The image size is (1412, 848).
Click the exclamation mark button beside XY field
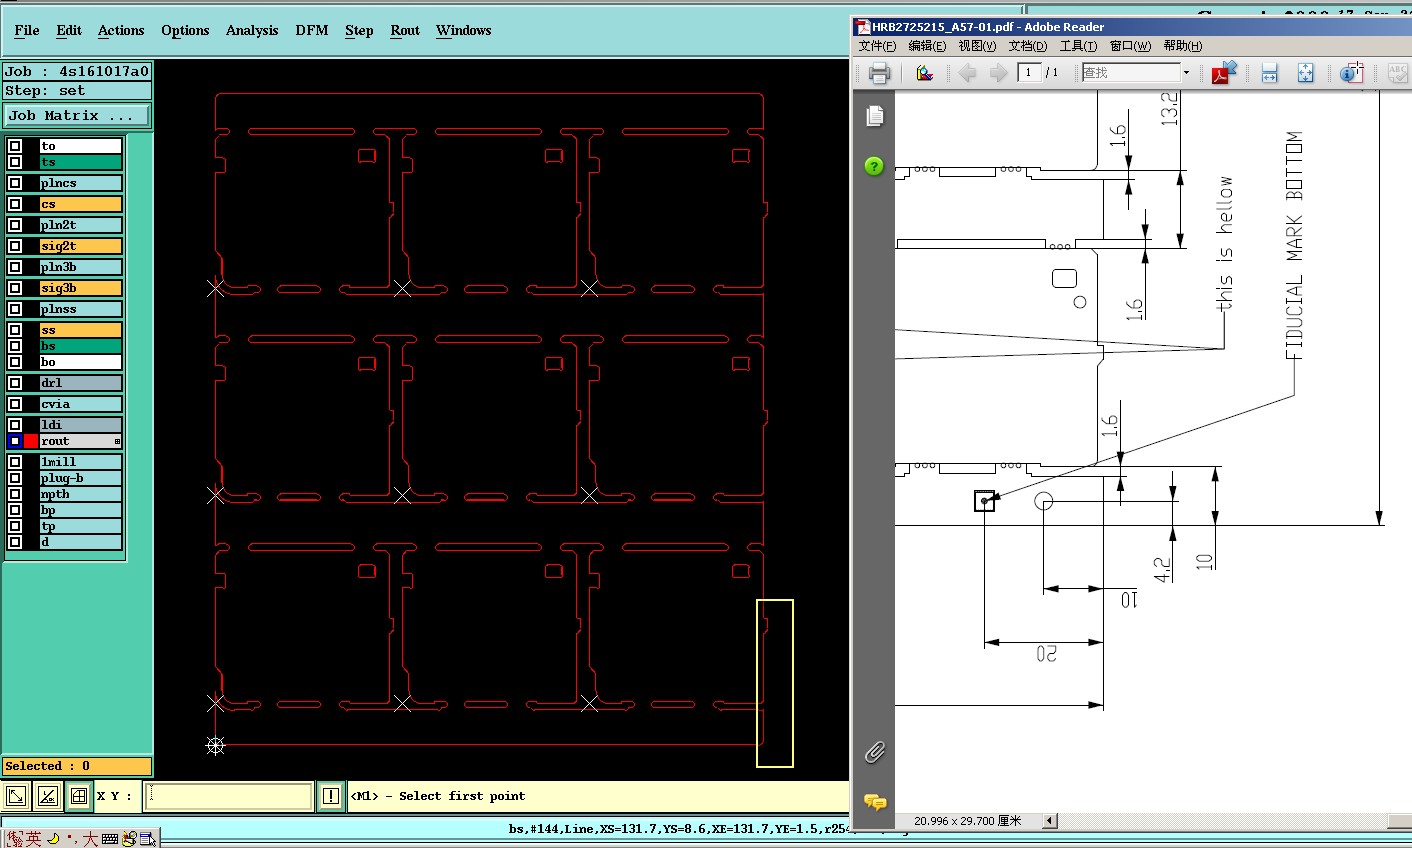click(331, 796)
